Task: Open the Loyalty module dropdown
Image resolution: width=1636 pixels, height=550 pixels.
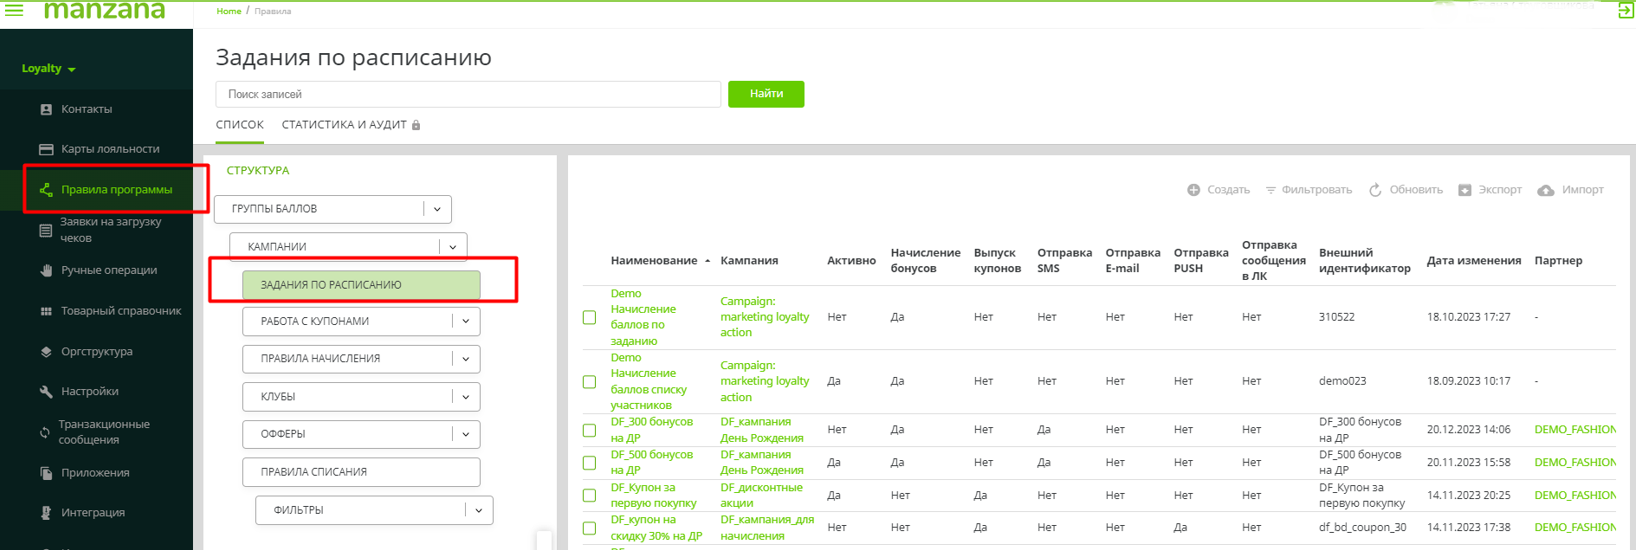Action: (48, 68)
